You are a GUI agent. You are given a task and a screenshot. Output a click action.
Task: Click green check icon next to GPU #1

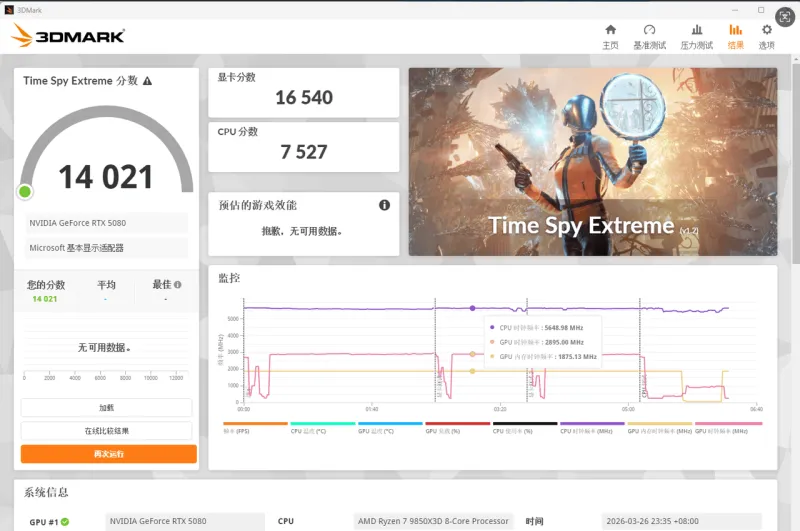coord(65,522)
